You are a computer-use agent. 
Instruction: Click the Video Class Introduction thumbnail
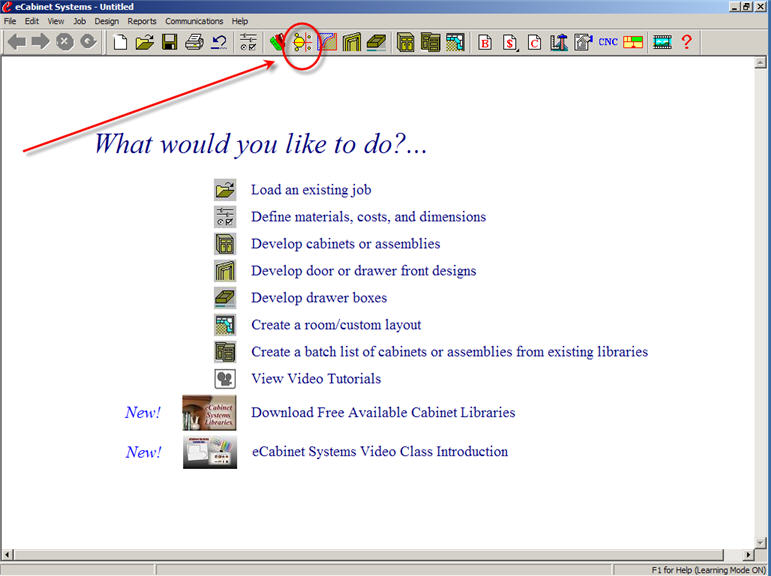[x=210, y=452]
